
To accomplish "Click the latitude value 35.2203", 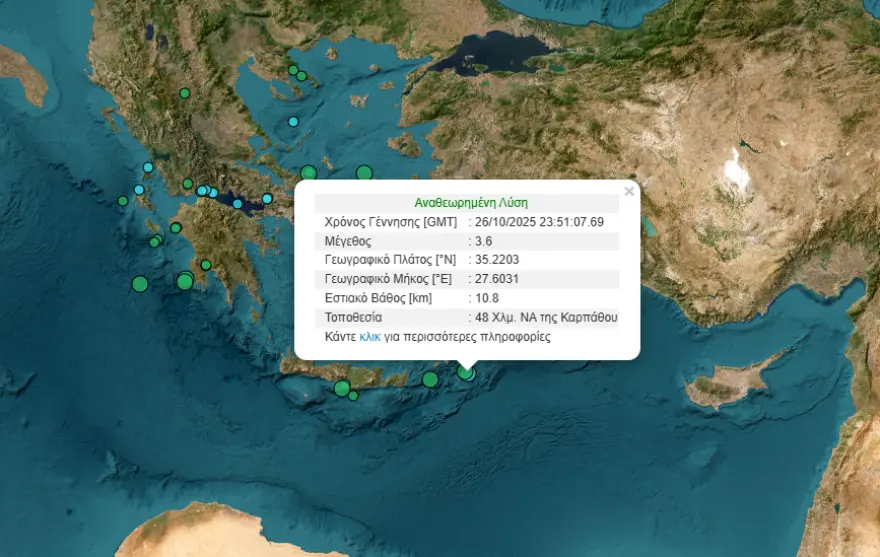I will pyautogui.click(x=497, y=260).
